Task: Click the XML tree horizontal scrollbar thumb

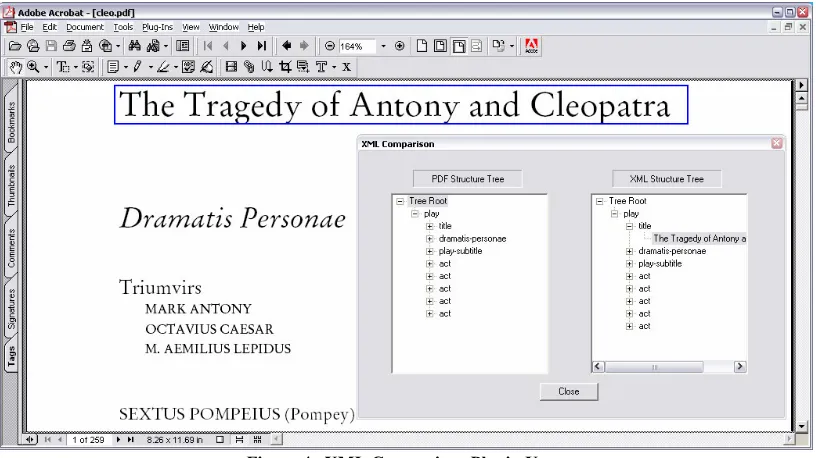Action: pos(654,367)
